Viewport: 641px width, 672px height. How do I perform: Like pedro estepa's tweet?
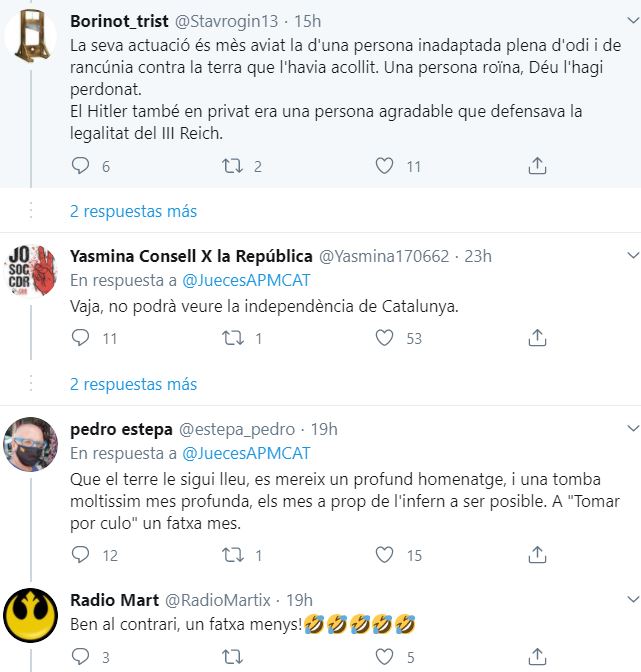point(385,555)
